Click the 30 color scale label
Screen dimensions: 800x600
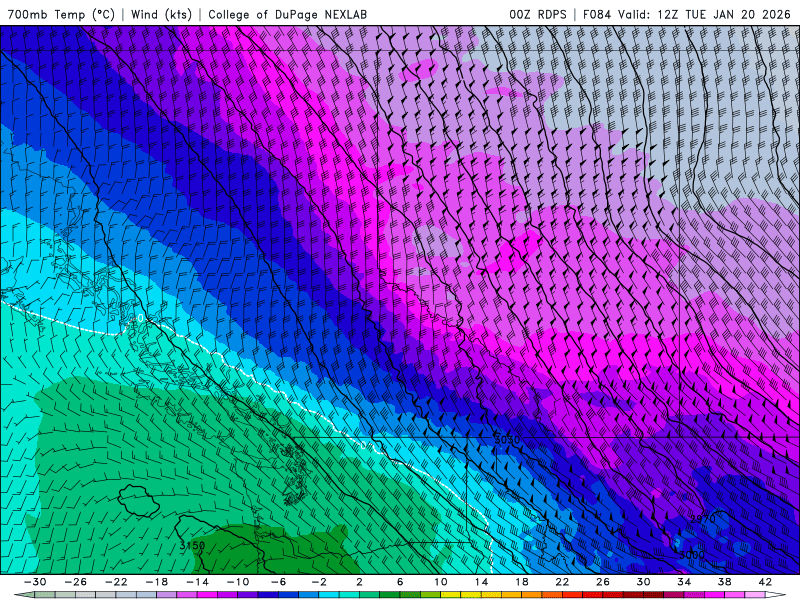(x=643, y=582)
